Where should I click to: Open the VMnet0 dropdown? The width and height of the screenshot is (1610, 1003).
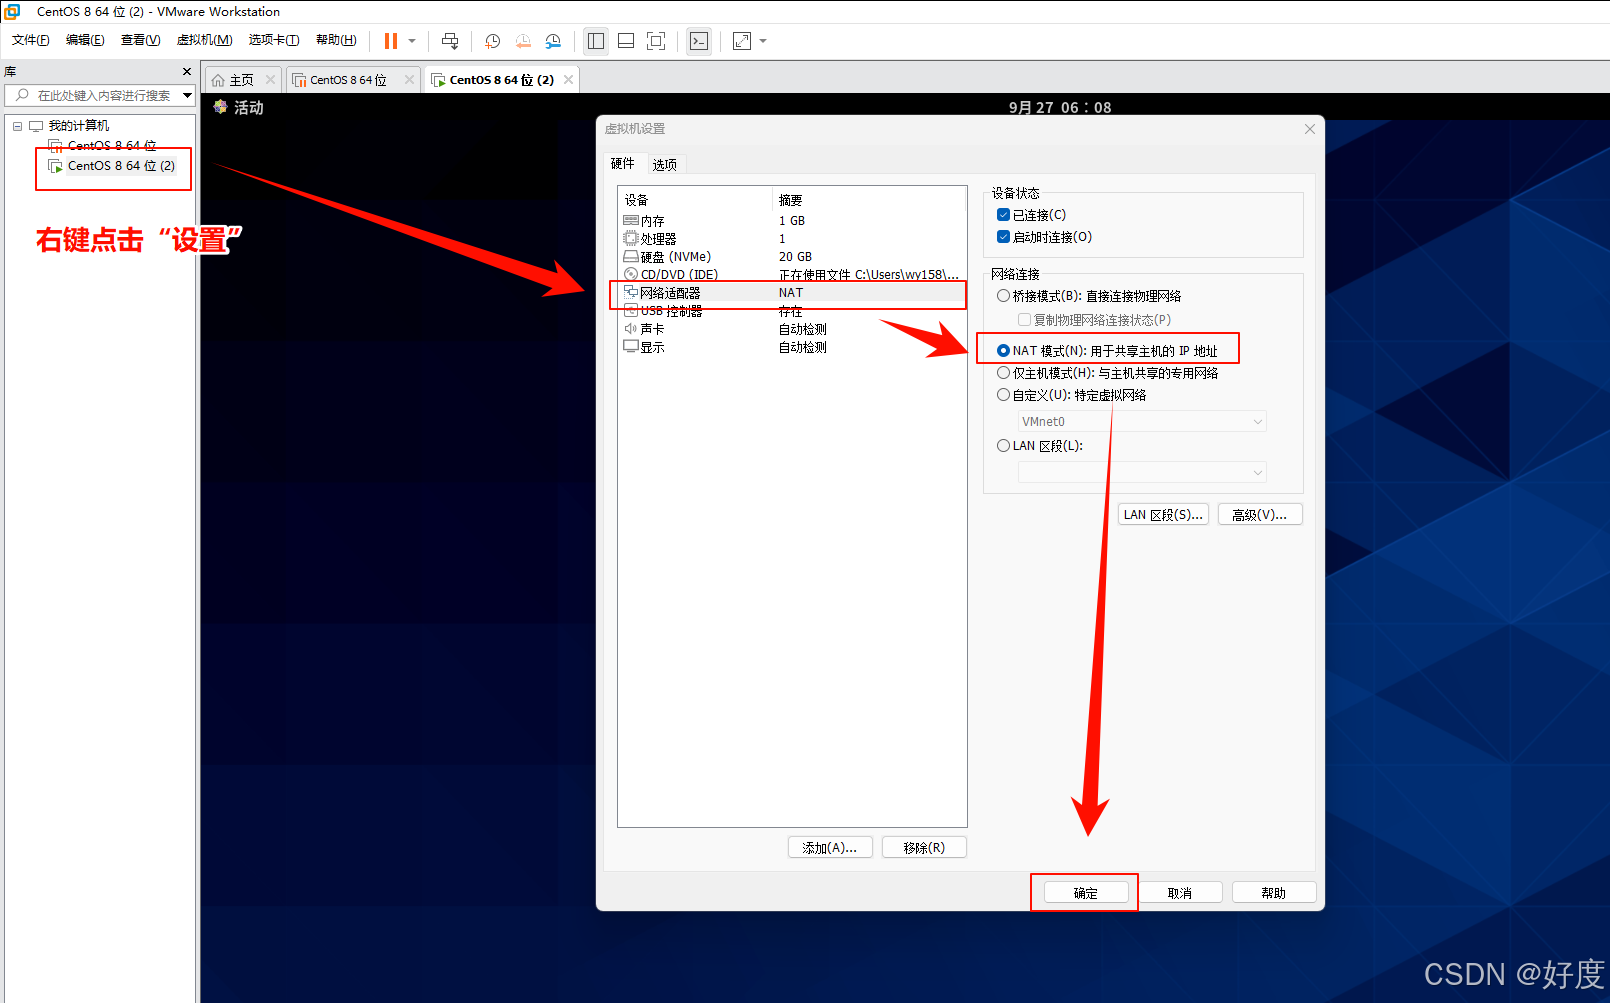[1142, 422]
